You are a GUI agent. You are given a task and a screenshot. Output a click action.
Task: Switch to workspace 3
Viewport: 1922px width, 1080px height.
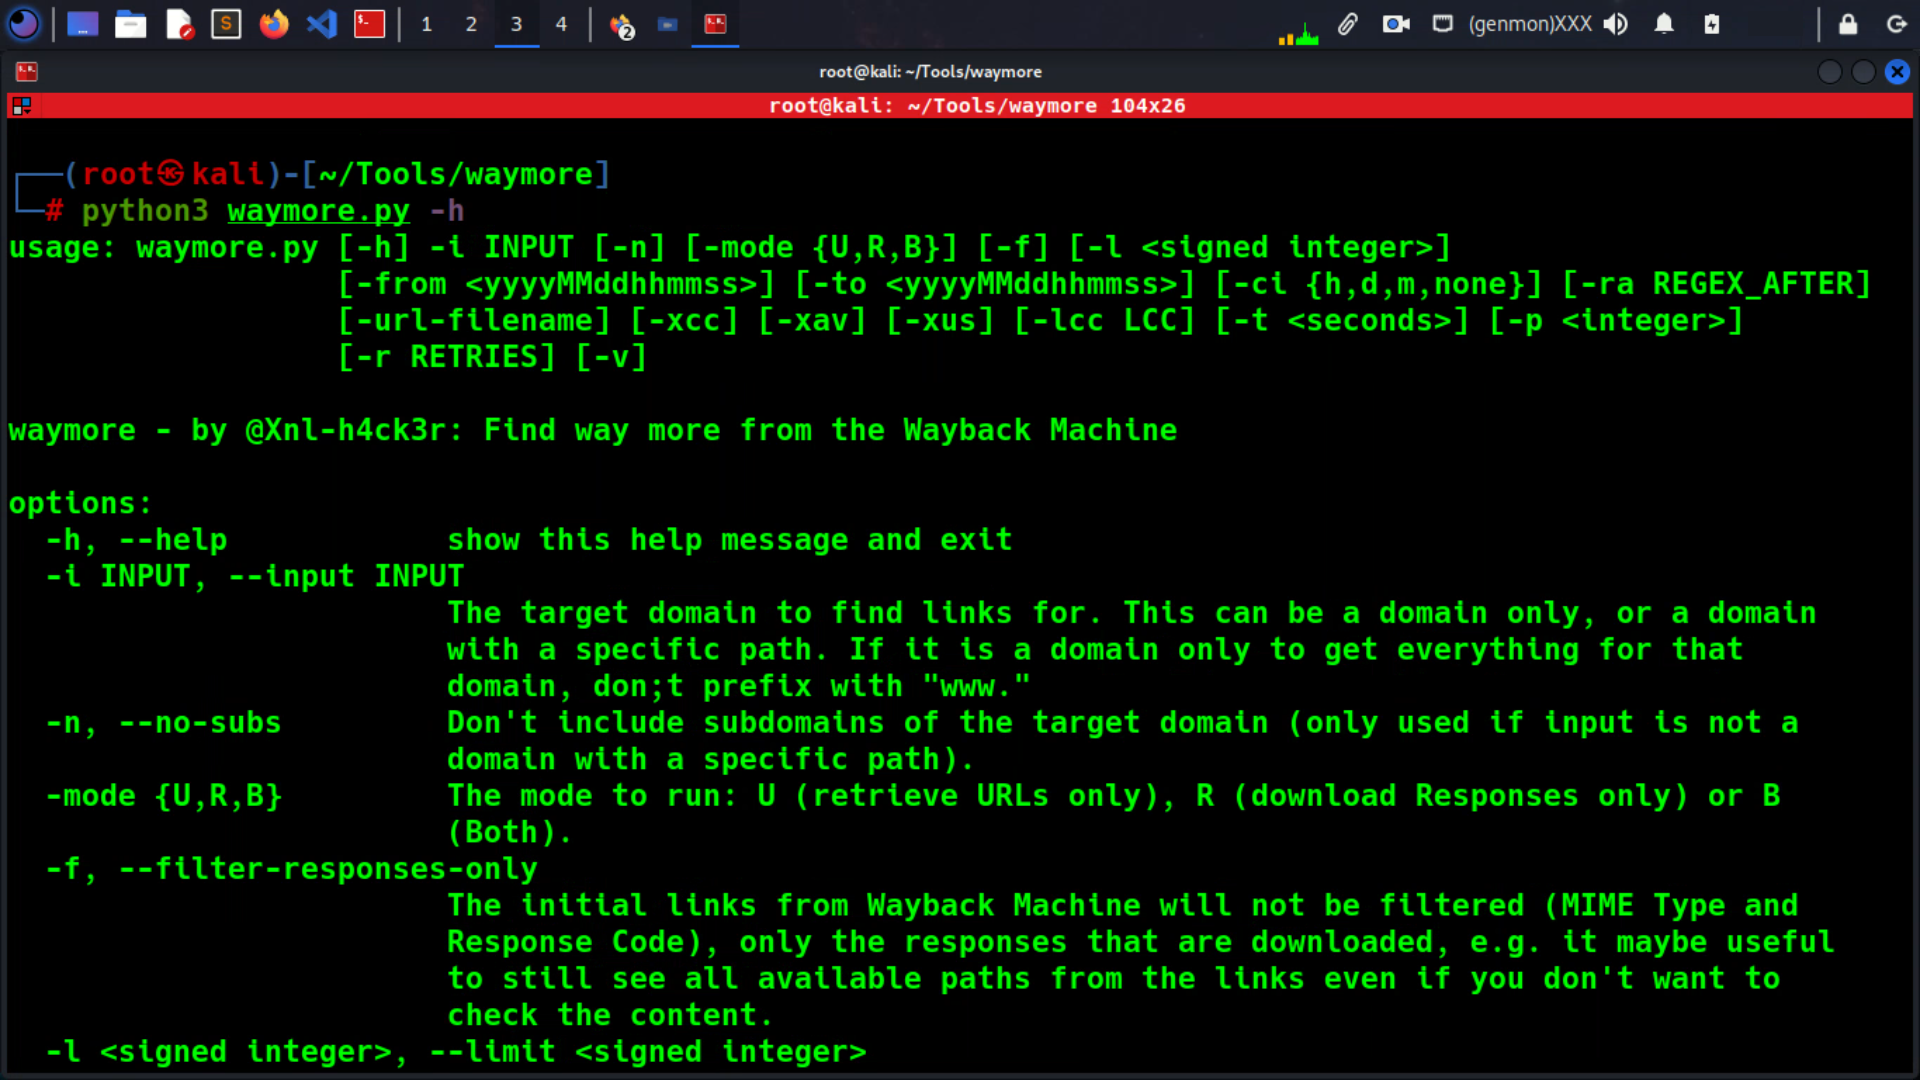(516, 24)
